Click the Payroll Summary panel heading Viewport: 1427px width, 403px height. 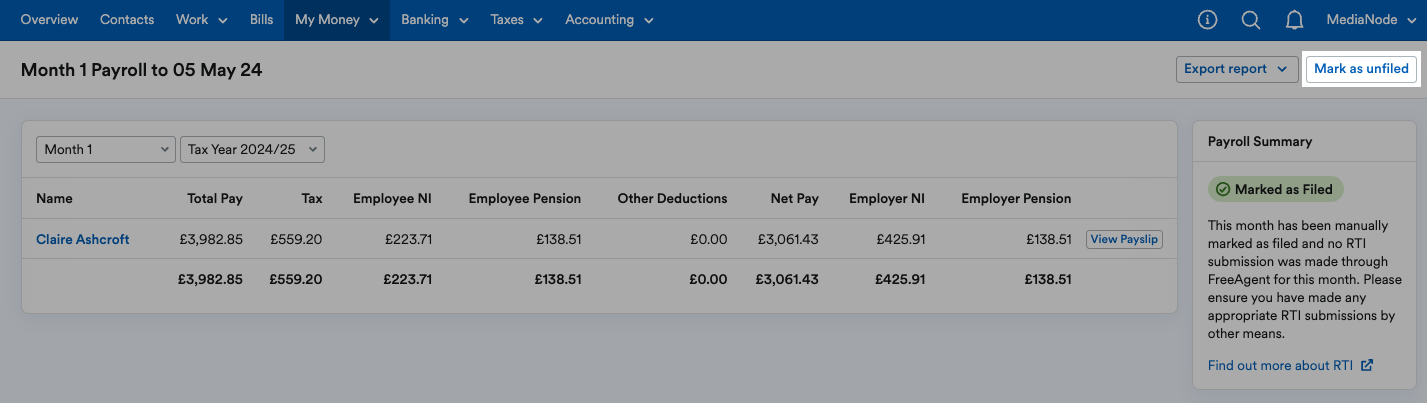point(1260,142)
